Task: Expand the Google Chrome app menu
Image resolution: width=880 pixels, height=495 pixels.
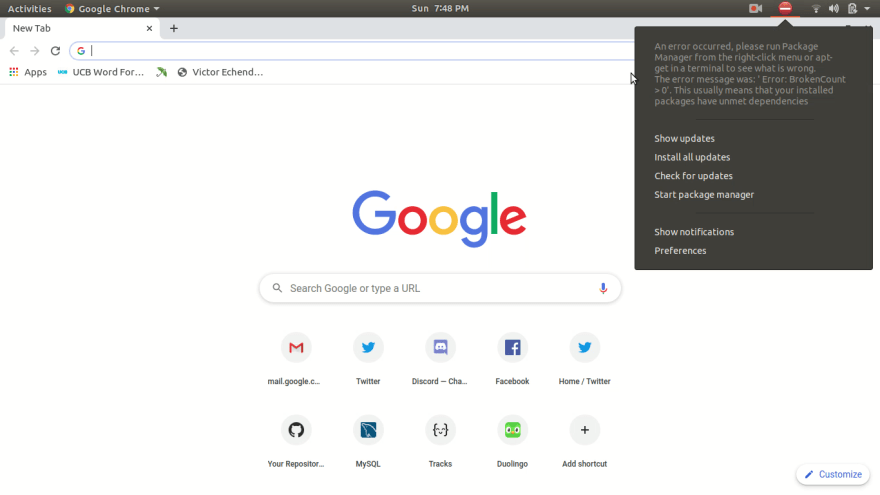Action: point(112,8)
